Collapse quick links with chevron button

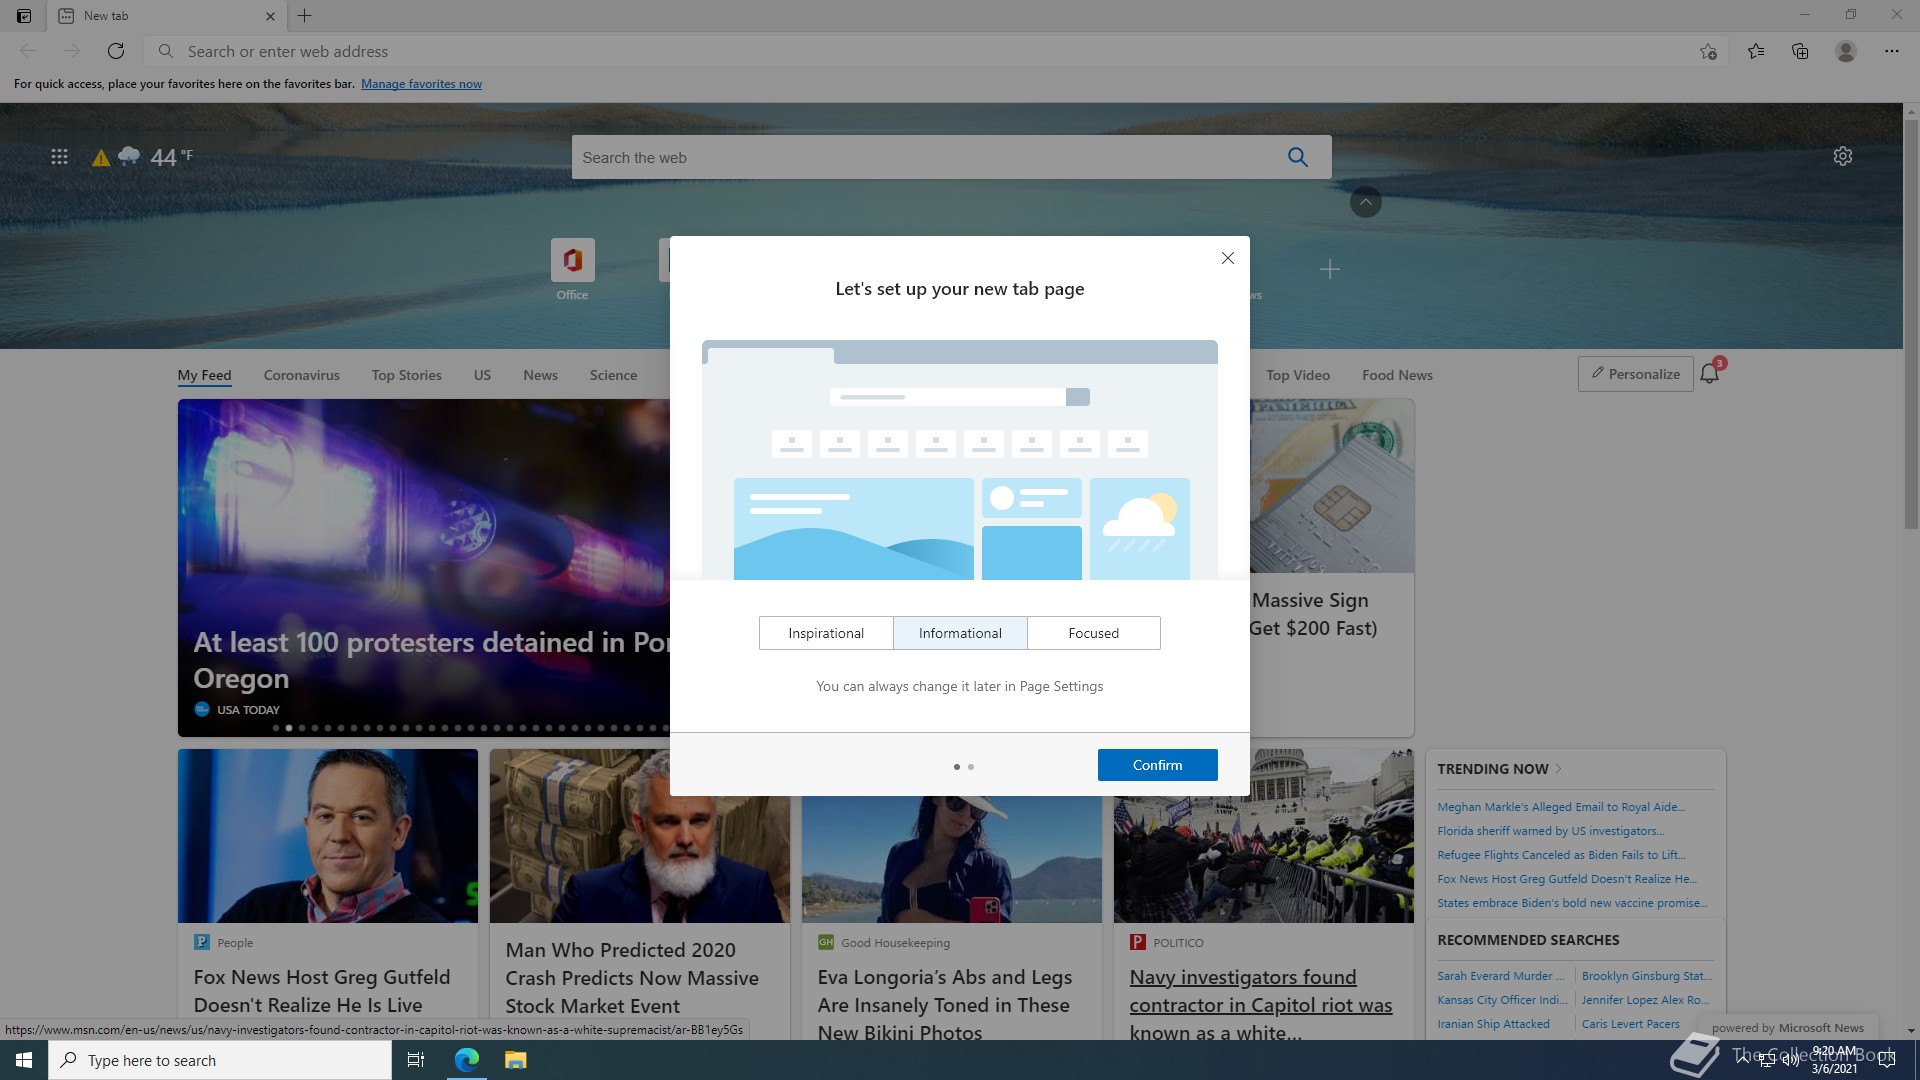tap(1365, 202)
